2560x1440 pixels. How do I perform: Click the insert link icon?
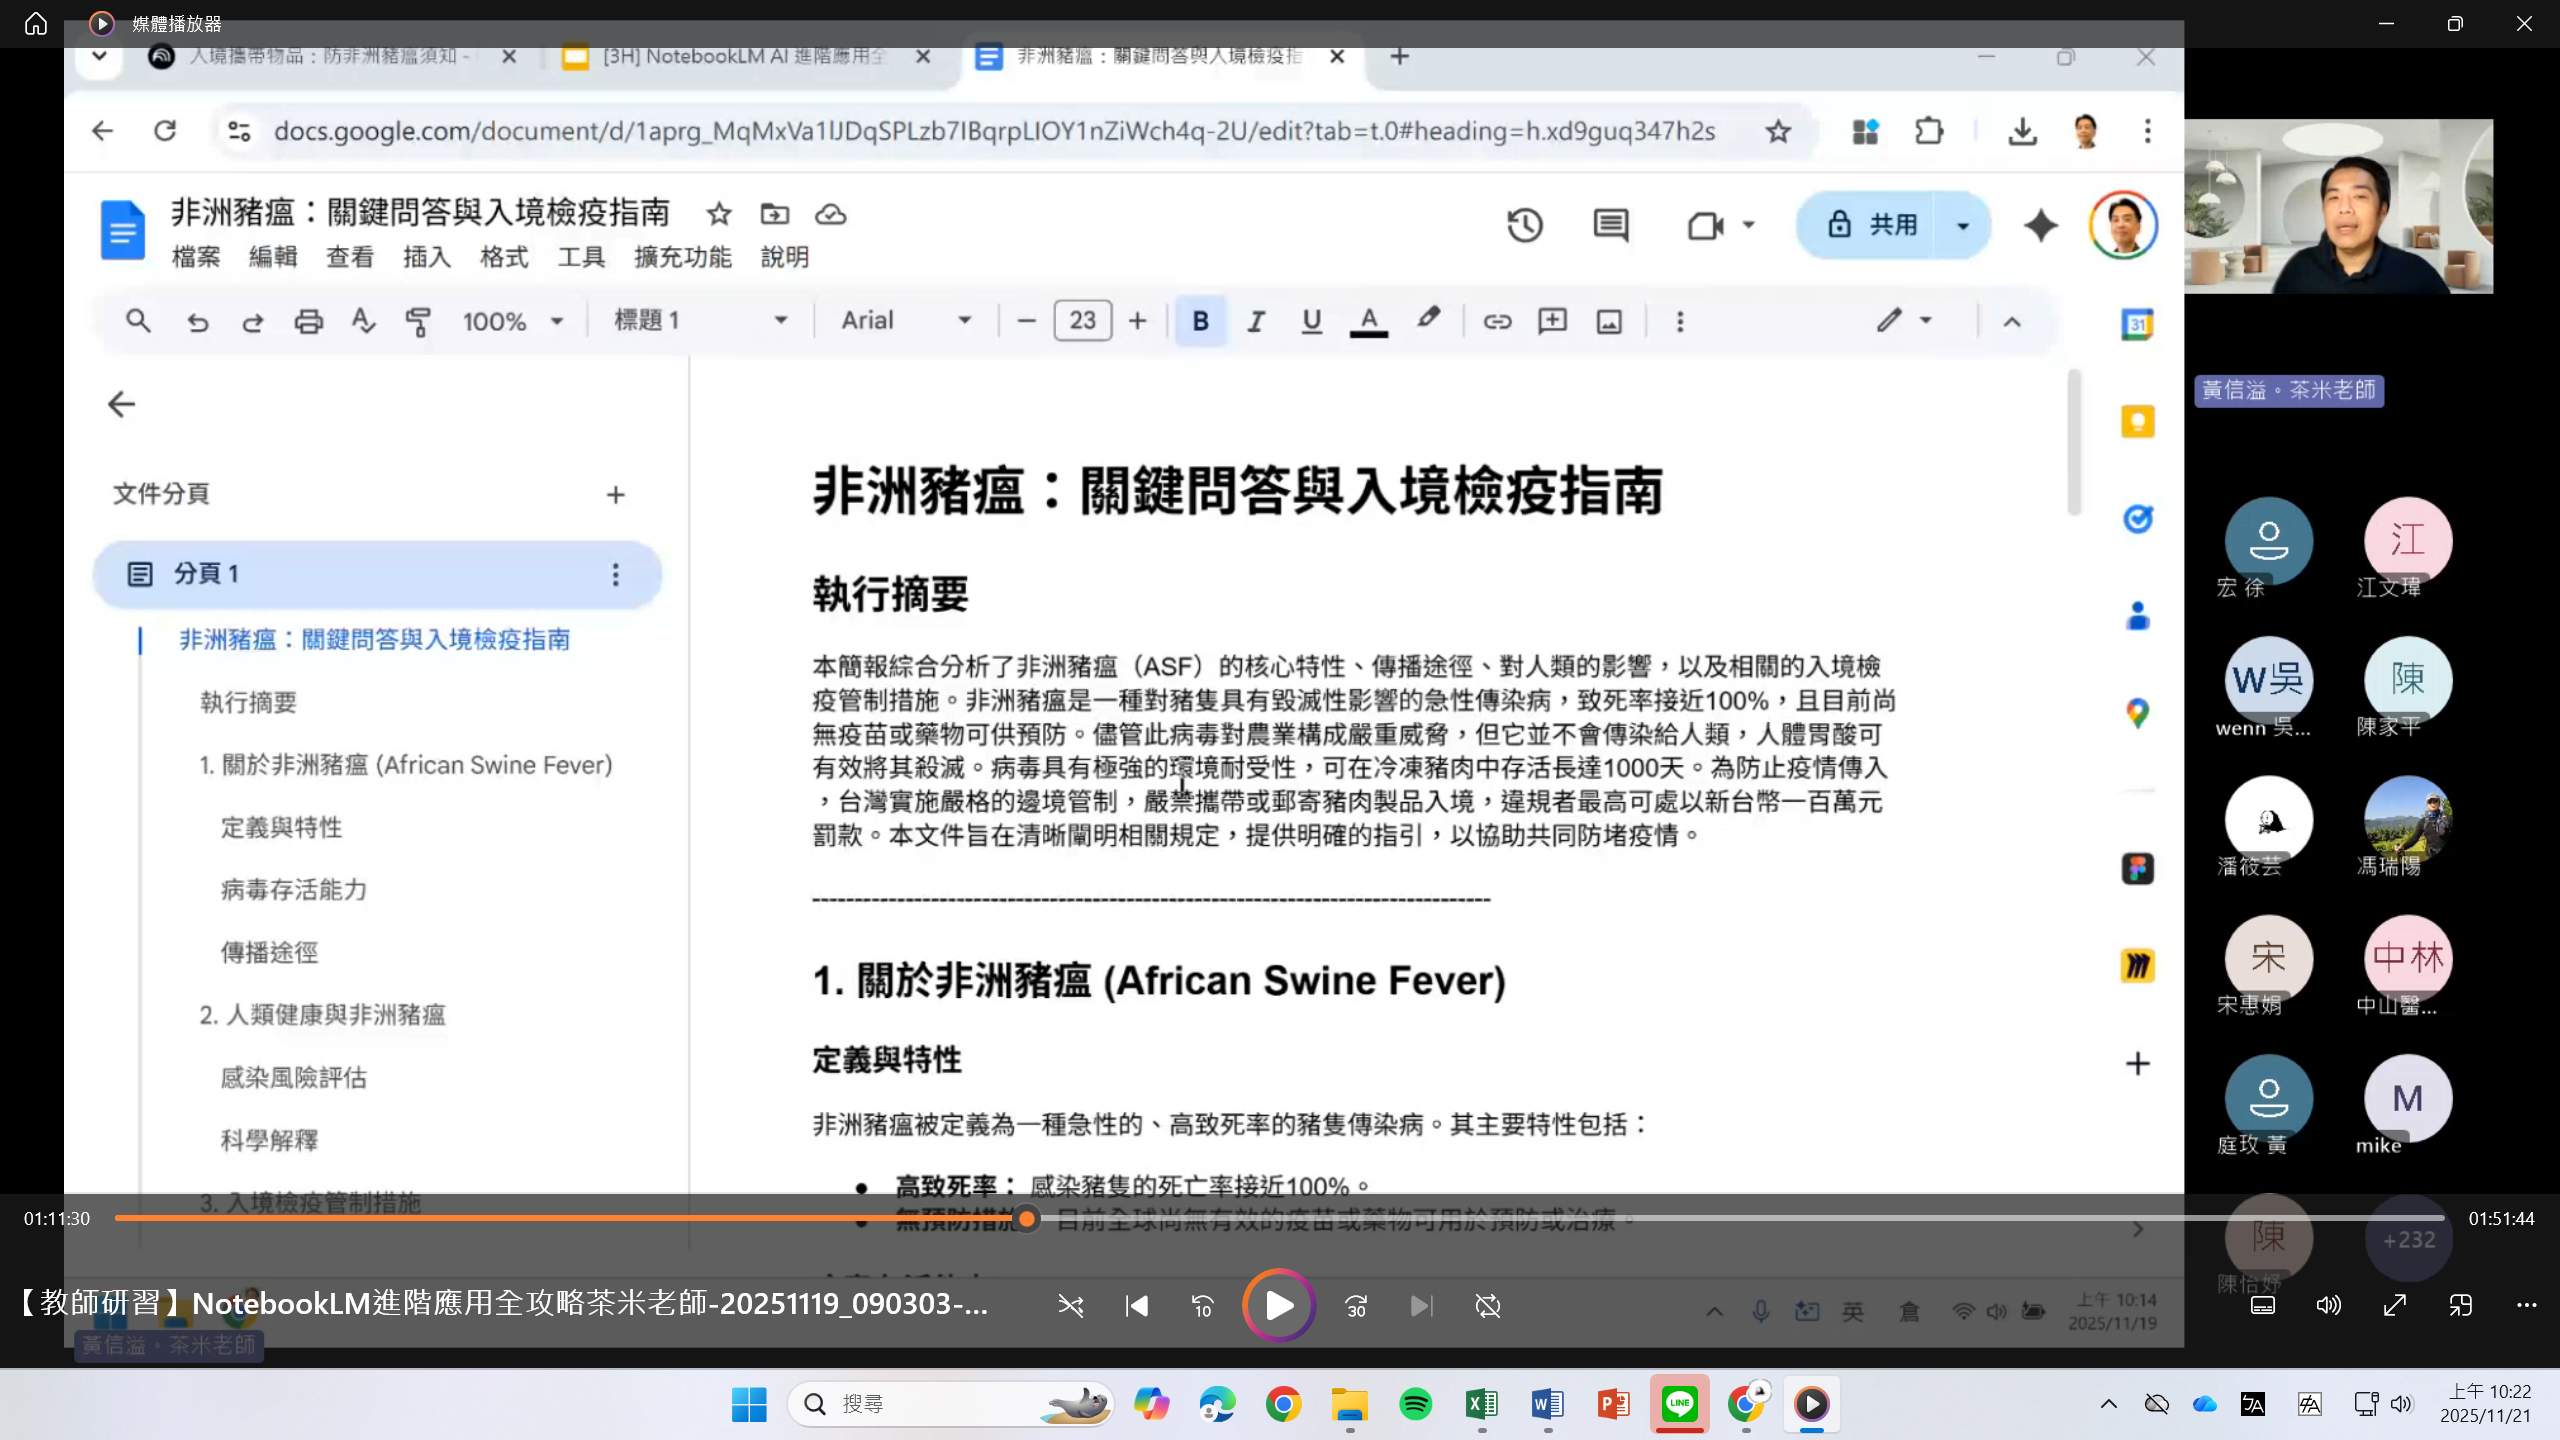pyautogui.click(x=1497, y=321)
